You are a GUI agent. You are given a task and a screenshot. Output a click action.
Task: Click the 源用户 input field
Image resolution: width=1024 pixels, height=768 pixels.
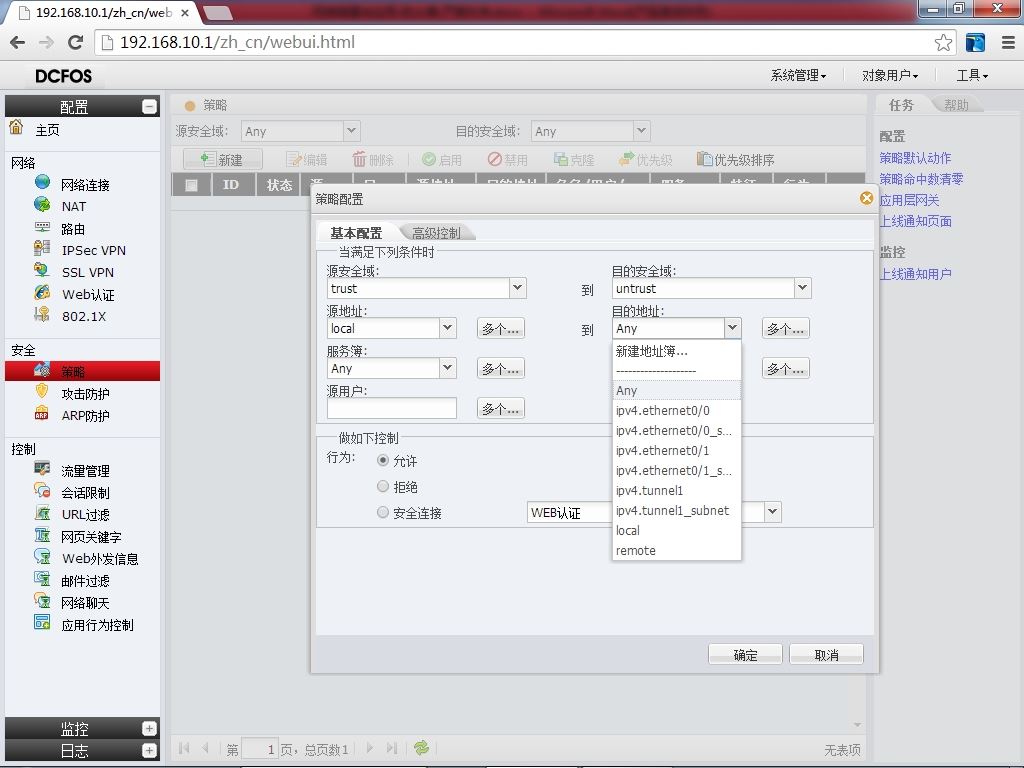[392, 409]
